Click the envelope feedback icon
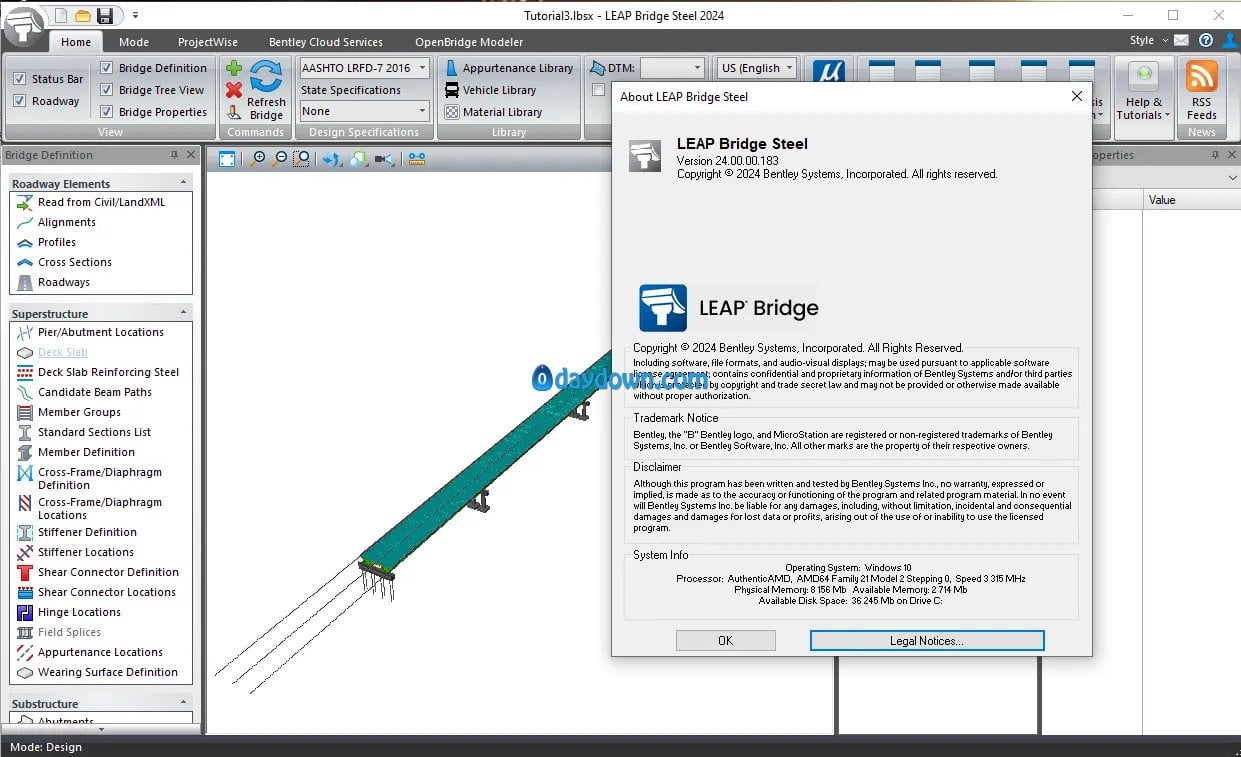The height and width of the screenshot is (757, 1241). [x=1182, y=41]
